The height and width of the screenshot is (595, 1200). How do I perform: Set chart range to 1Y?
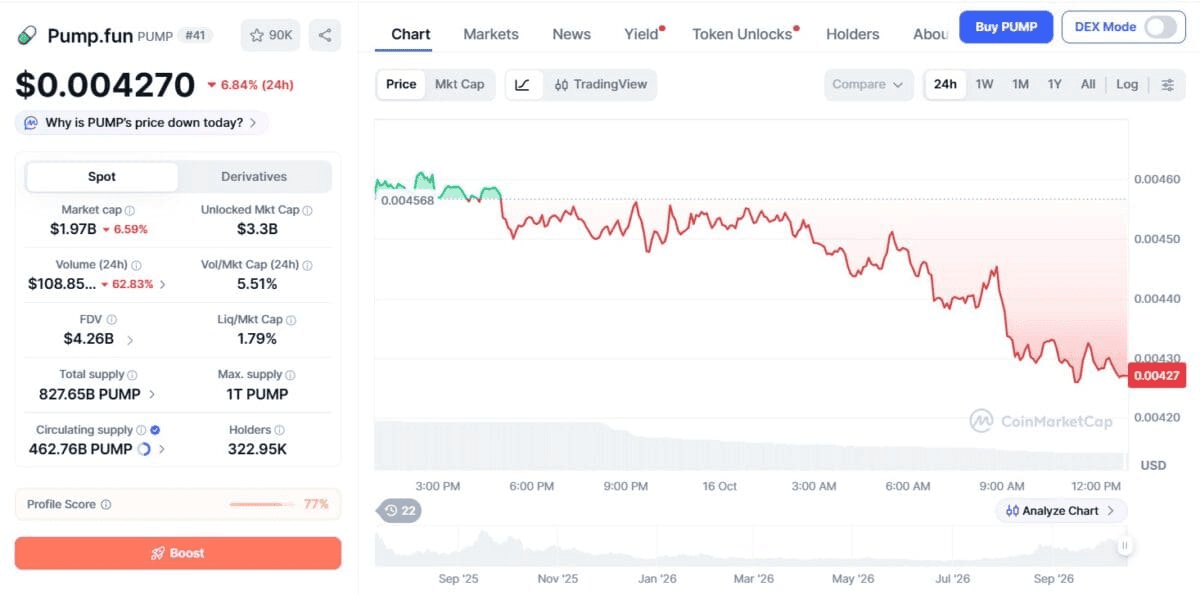(x=1054, y=84)
